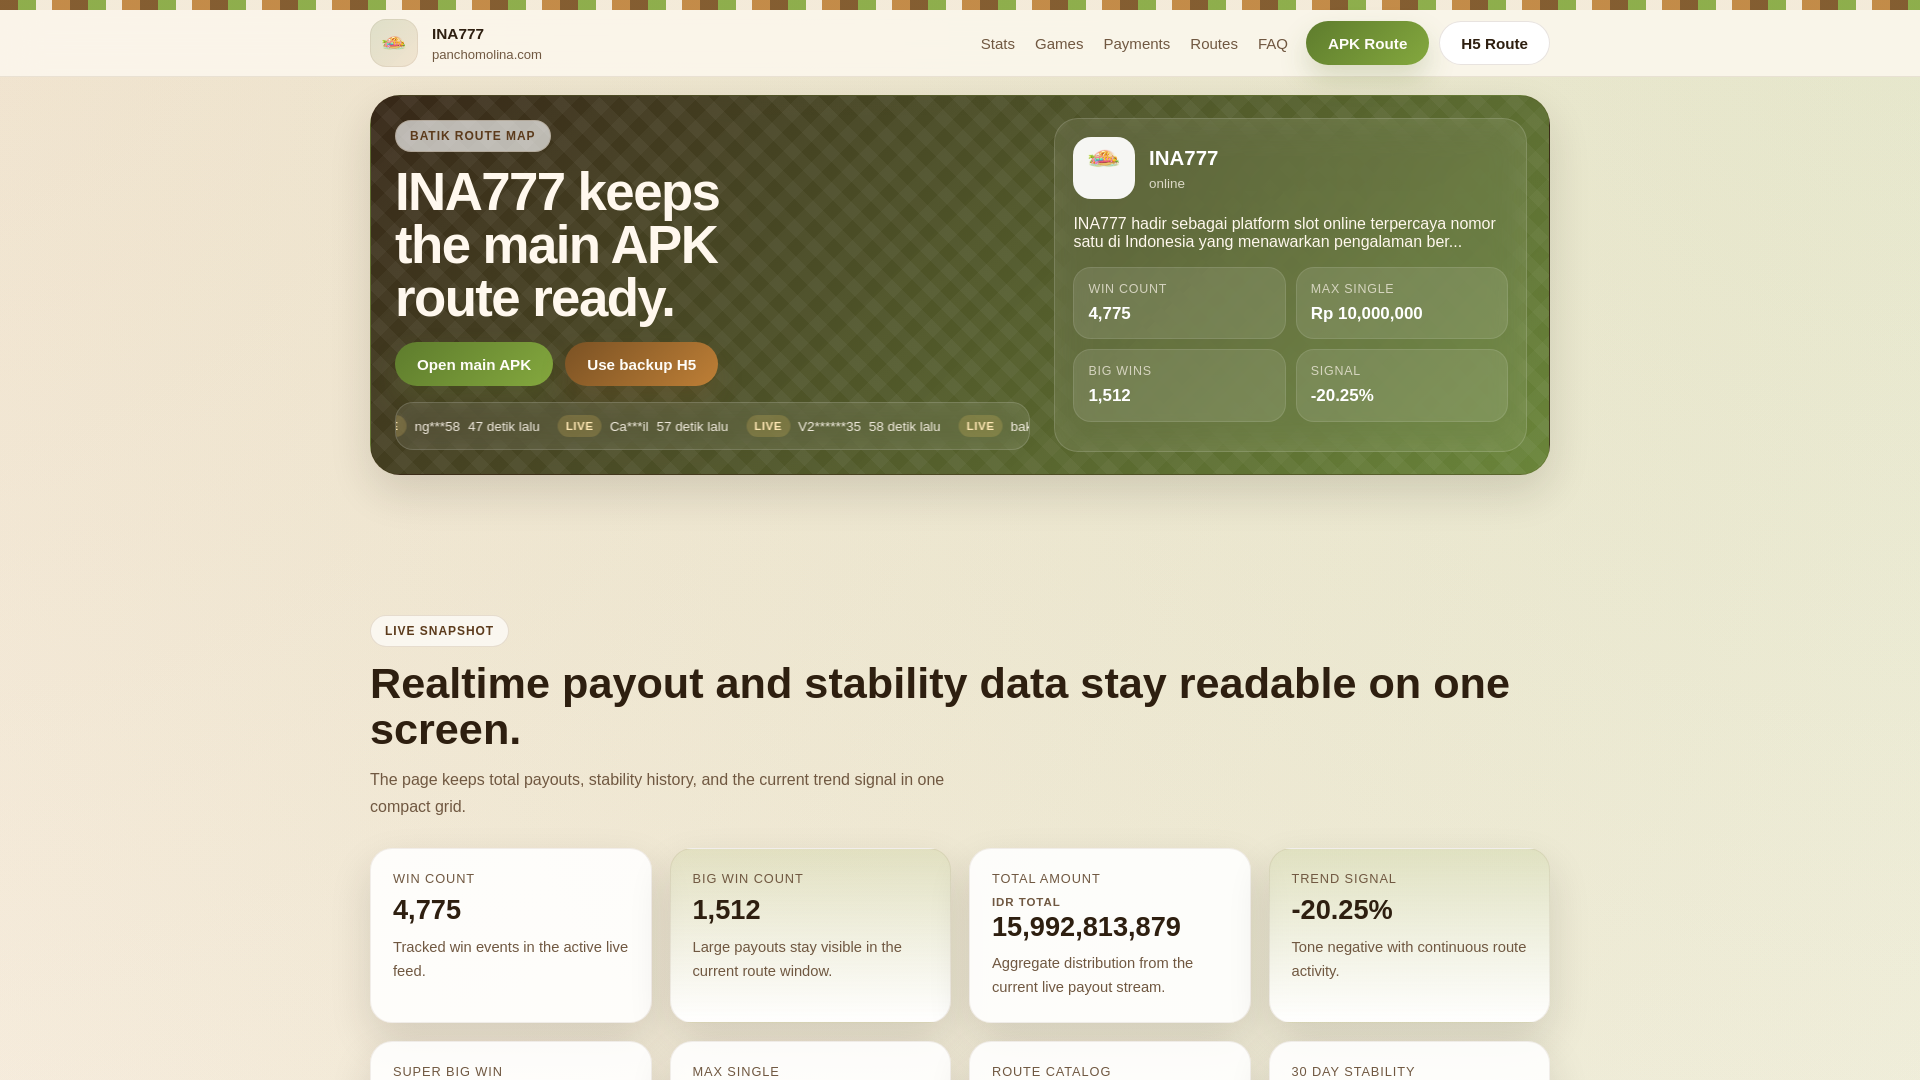Go to Games in navigation

point(1058,44)
